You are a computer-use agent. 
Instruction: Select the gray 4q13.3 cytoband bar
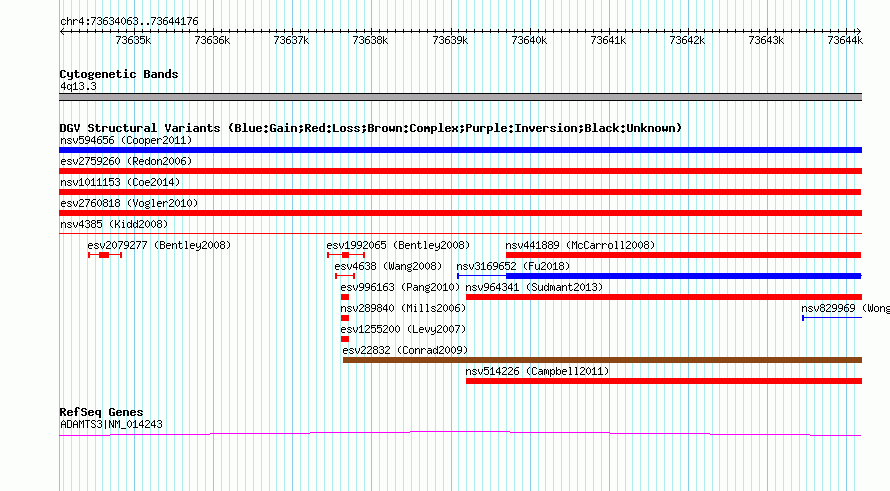click(x=460, y=97)
